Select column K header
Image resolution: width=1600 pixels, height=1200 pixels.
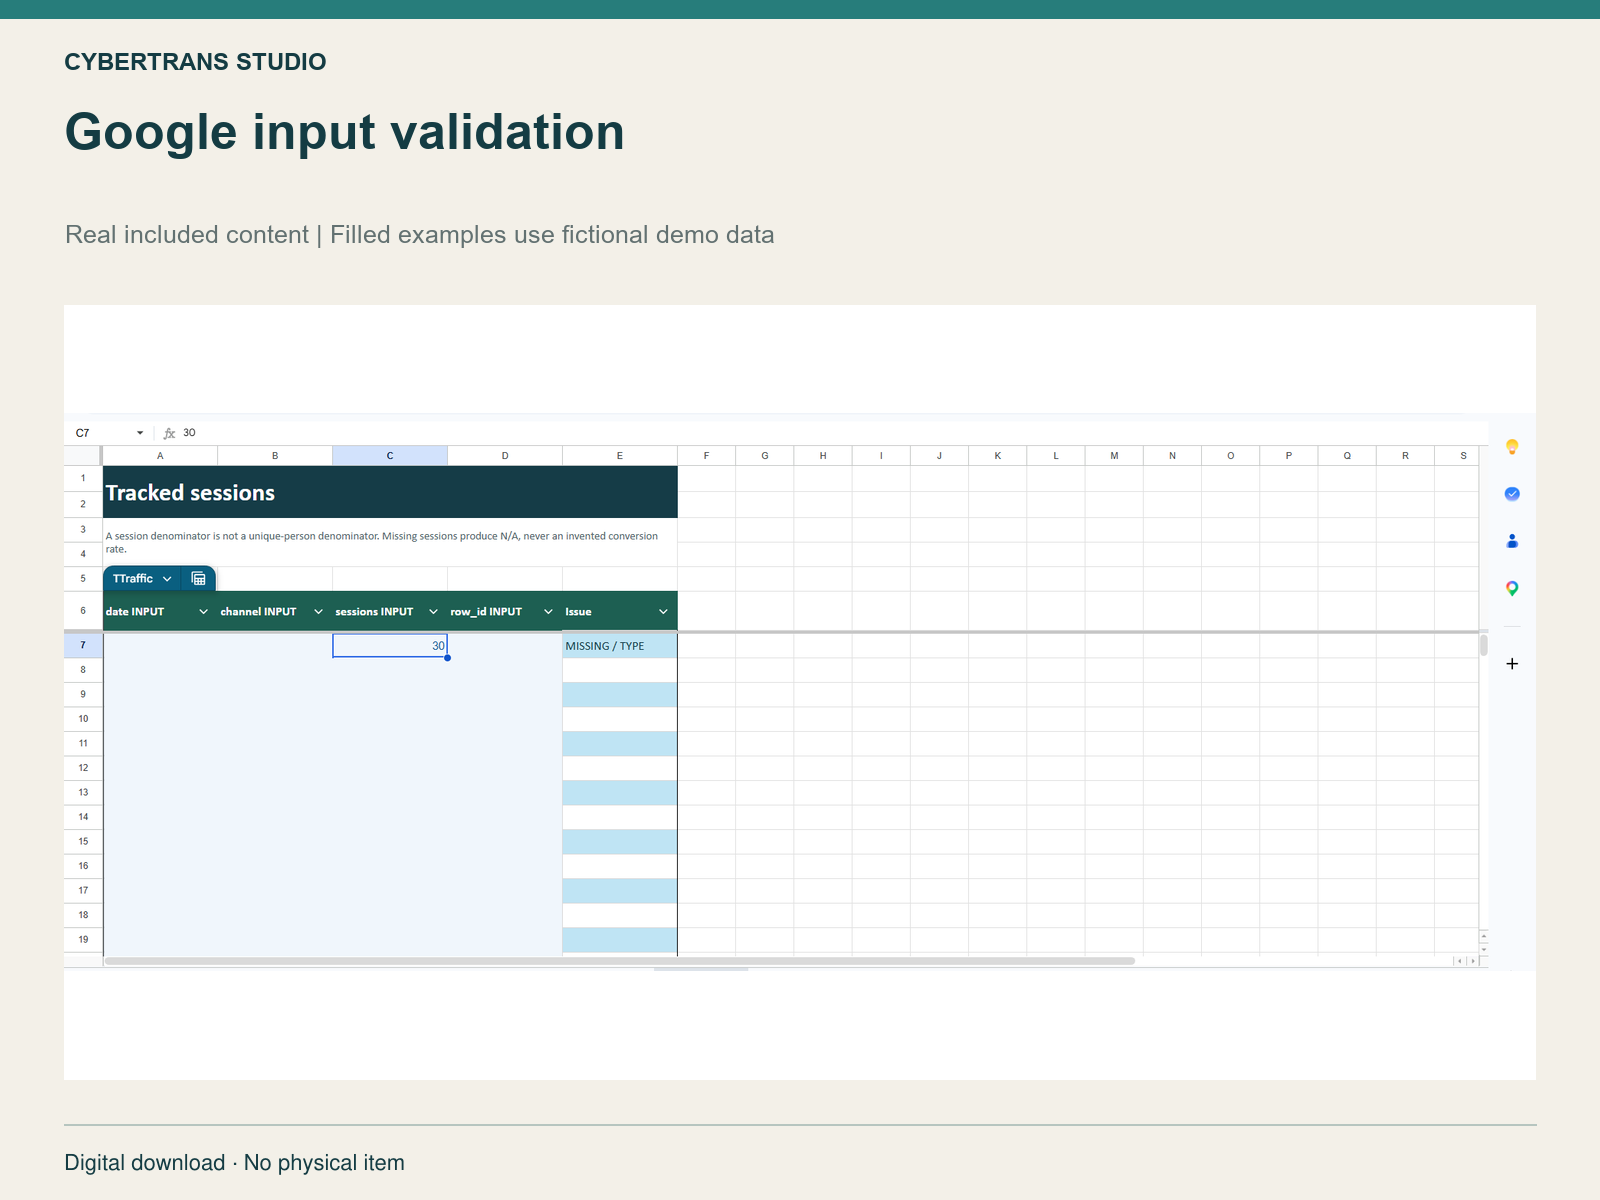[x=998, y=456]
